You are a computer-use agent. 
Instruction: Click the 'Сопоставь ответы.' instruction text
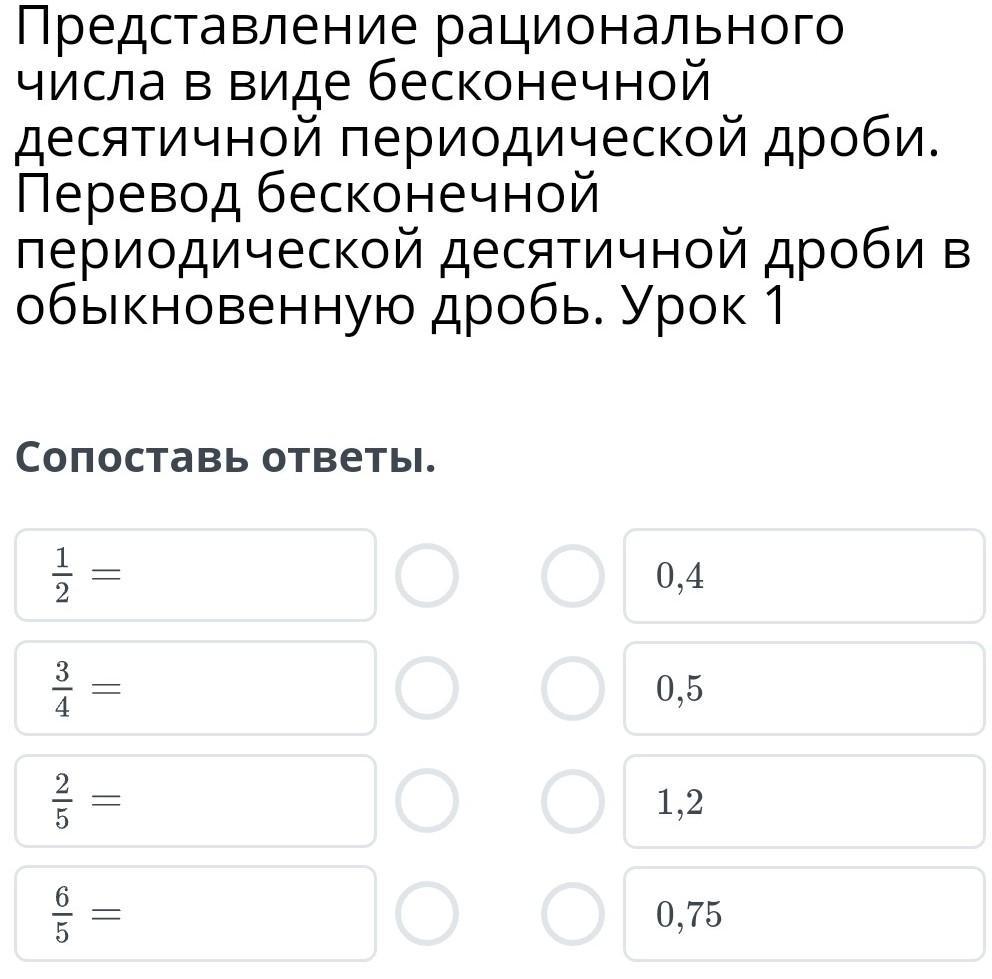[x=226, y=456]
